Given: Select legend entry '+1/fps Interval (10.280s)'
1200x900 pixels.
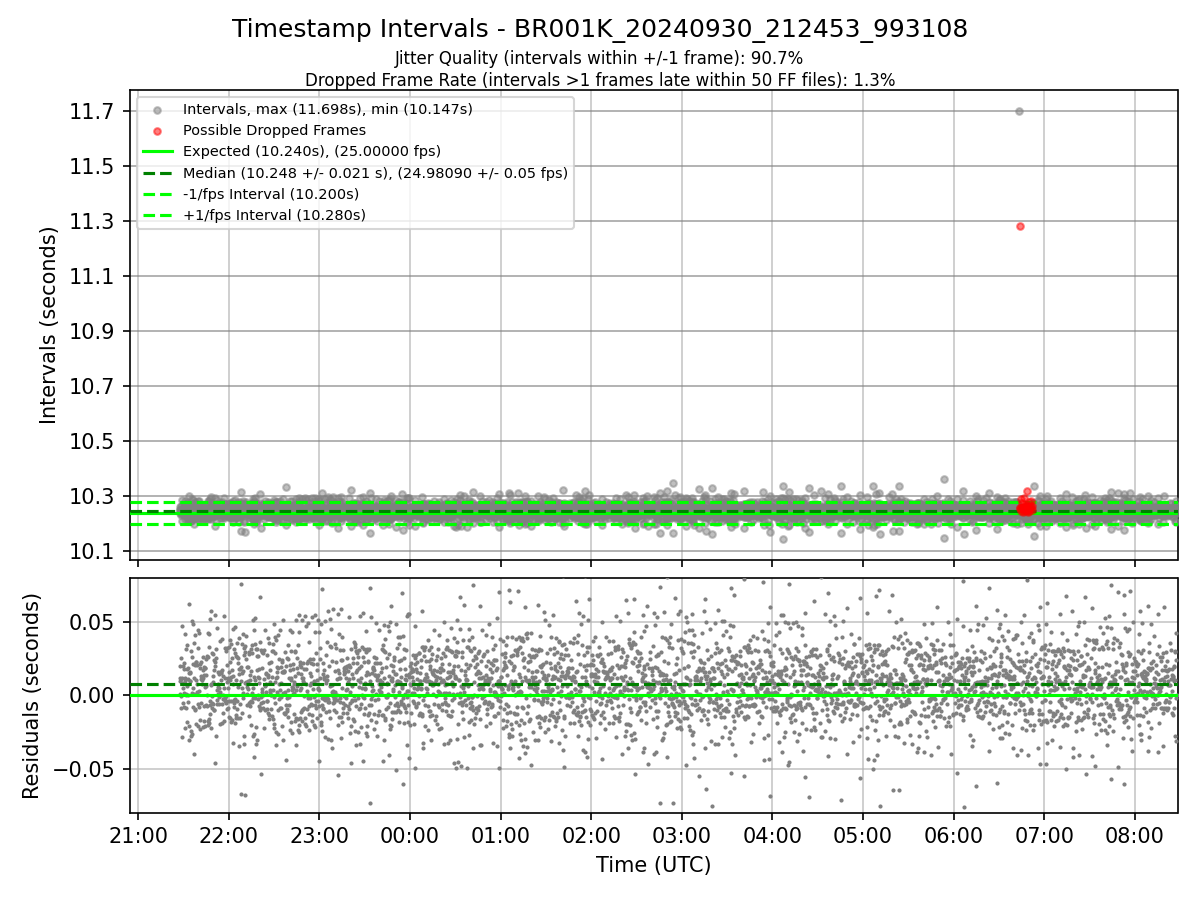Looking at the screenshot, I should point(274,215).
